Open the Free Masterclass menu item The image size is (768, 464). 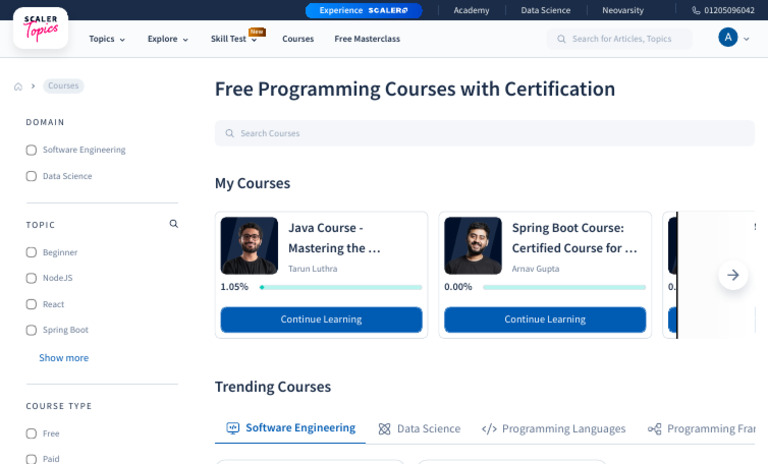tap(367, 39)
